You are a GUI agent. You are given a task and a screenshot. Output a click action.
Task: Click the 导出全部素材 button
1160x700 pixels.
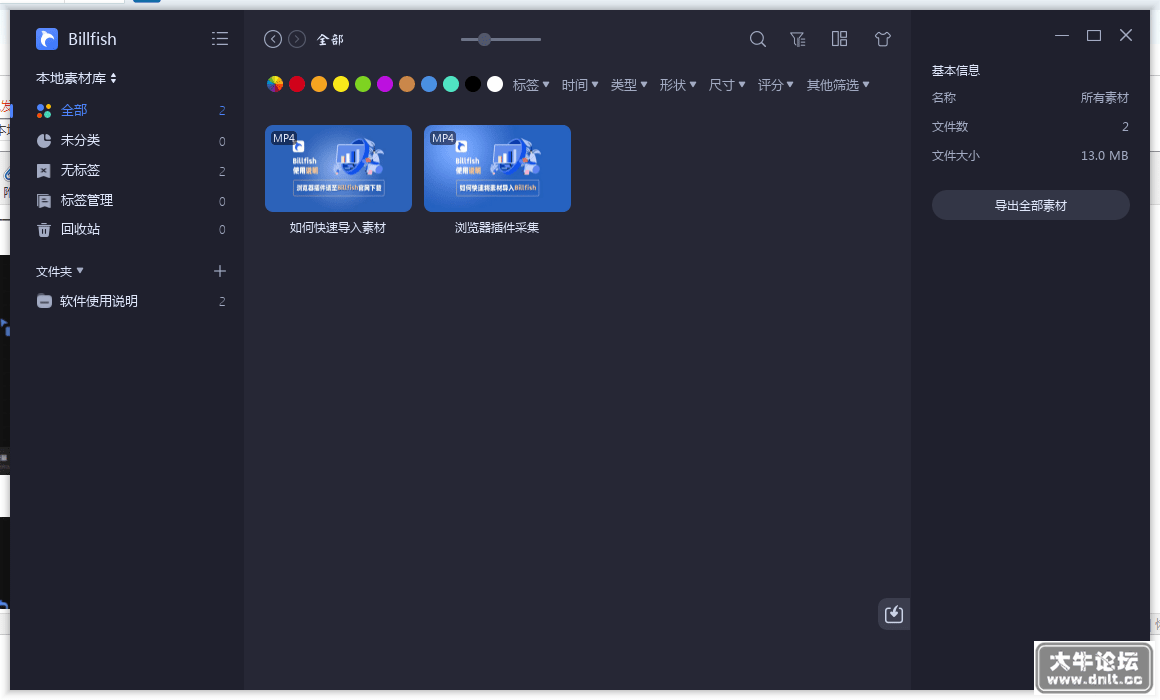point(1031,205)
